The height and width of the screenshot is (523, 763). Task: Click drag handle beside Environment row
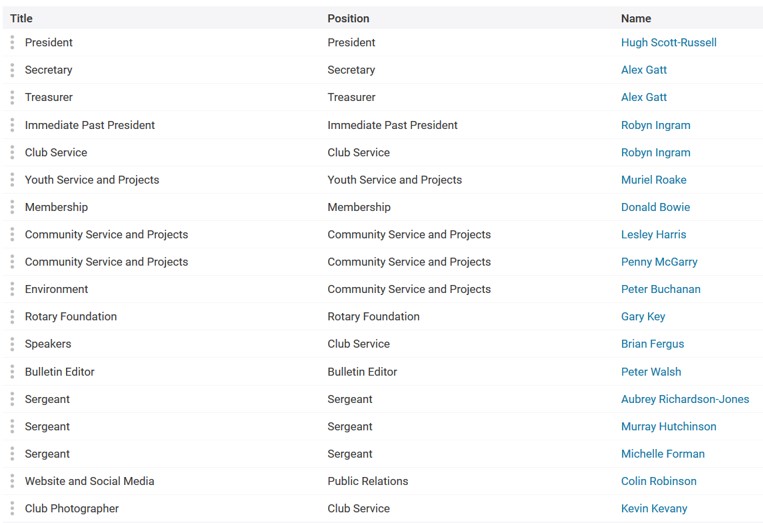[12, 289]
